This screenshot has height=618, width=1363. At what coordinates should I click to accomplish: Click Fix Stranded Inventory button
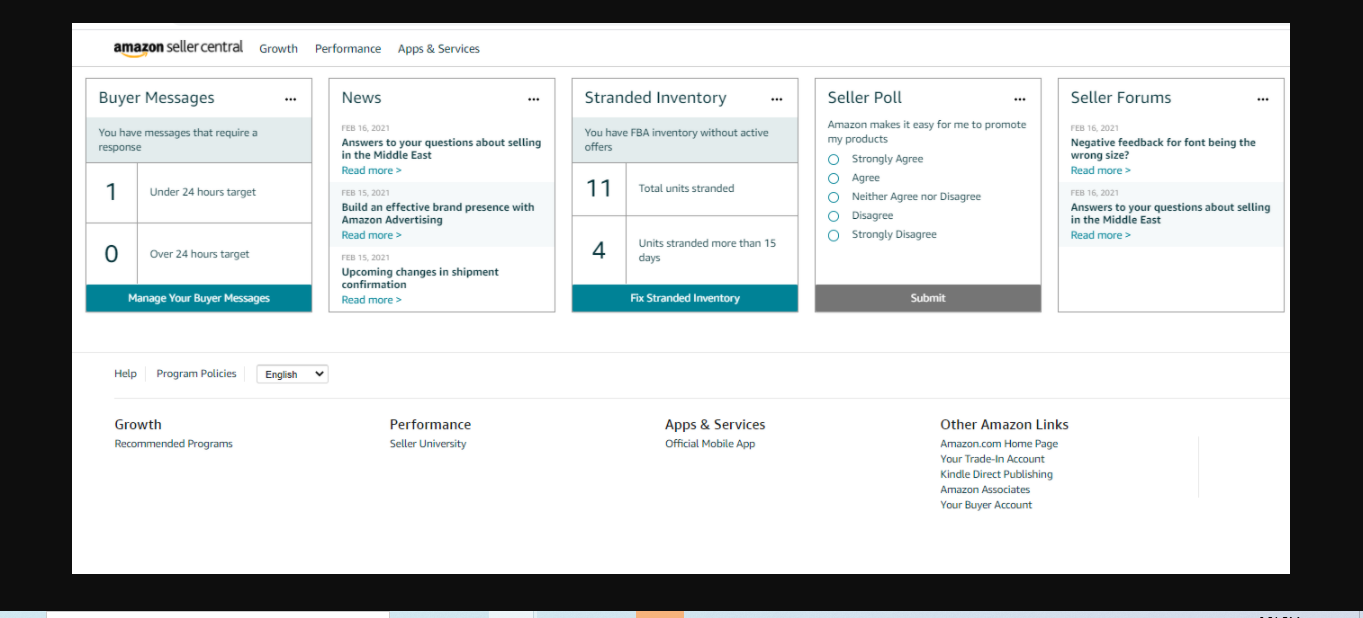685,298
